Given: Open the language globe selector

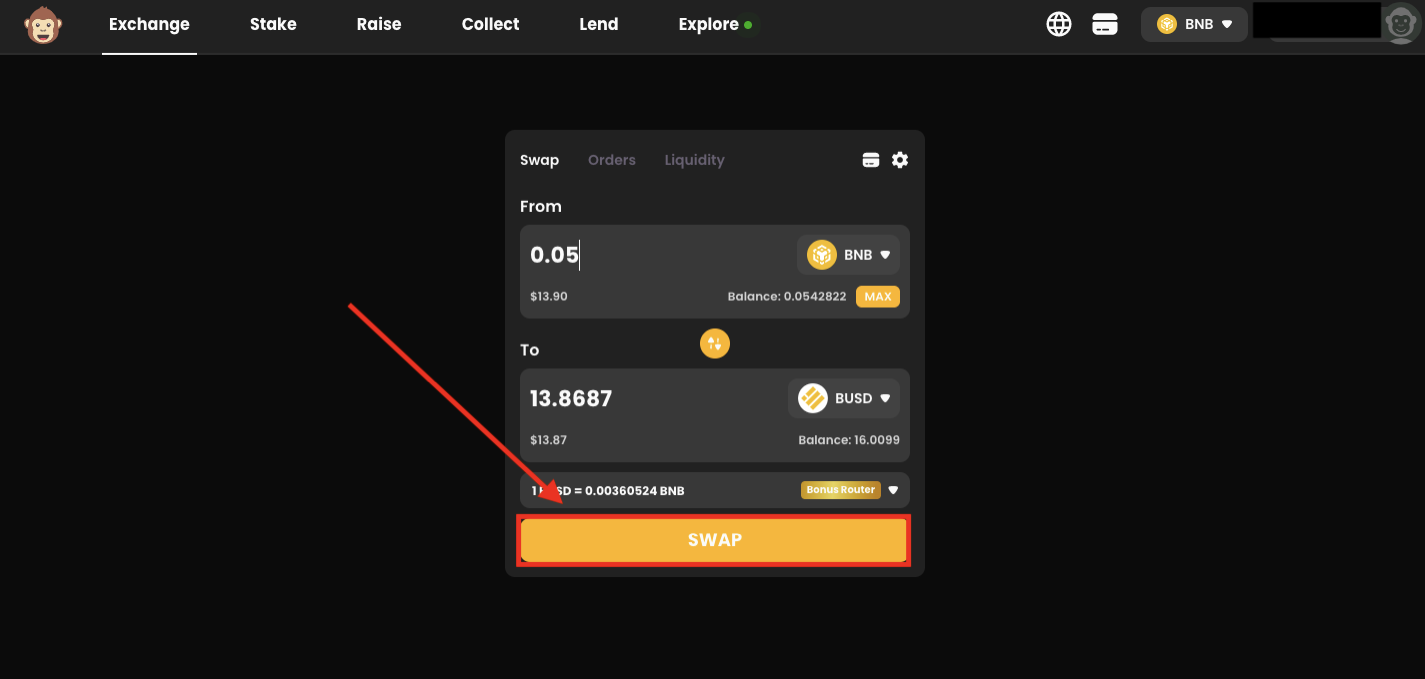Looking at the screenshot, I should [x=1059, y=24].
